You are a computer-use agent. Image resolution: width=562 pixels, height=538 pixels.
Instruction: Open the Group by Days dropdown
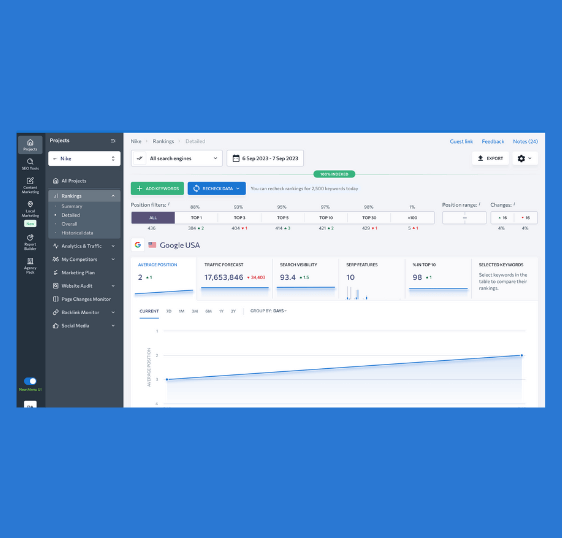268,311
